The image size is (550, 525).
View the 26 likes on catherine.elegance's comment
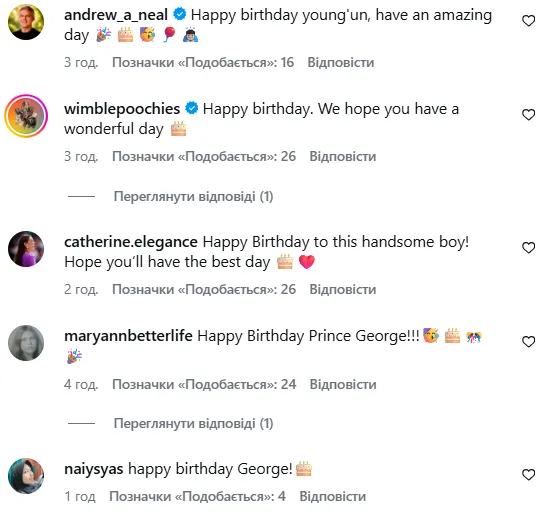pyautogui.click(x=204, y=289)
